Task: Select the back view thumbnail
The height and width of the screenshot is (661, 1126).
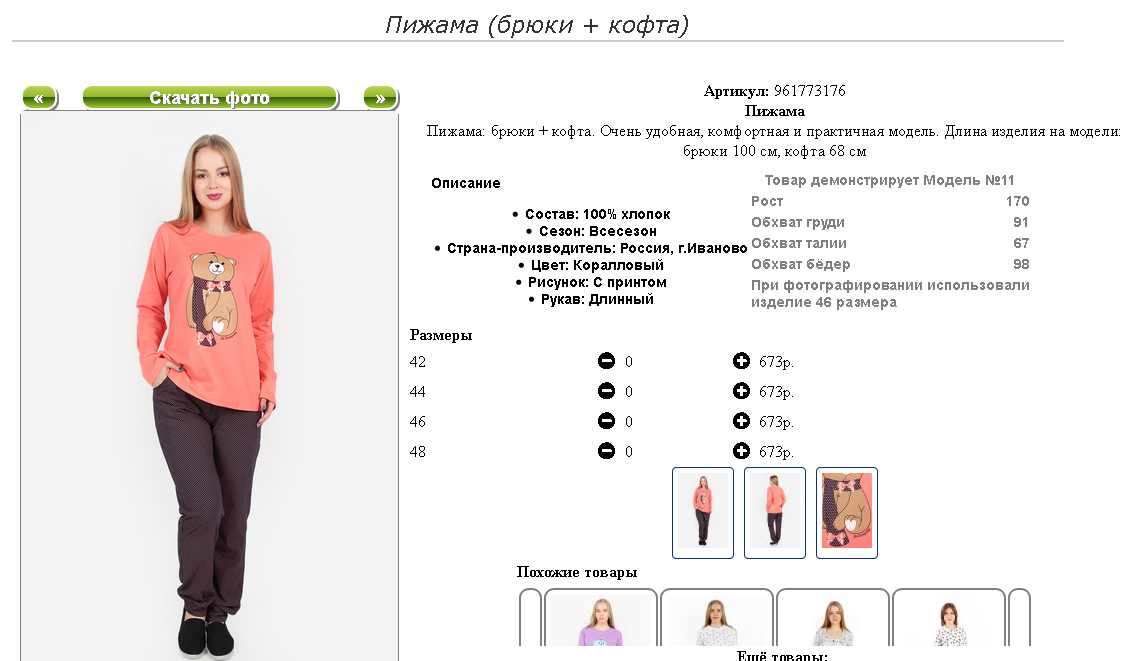Action: coord(775,513)
